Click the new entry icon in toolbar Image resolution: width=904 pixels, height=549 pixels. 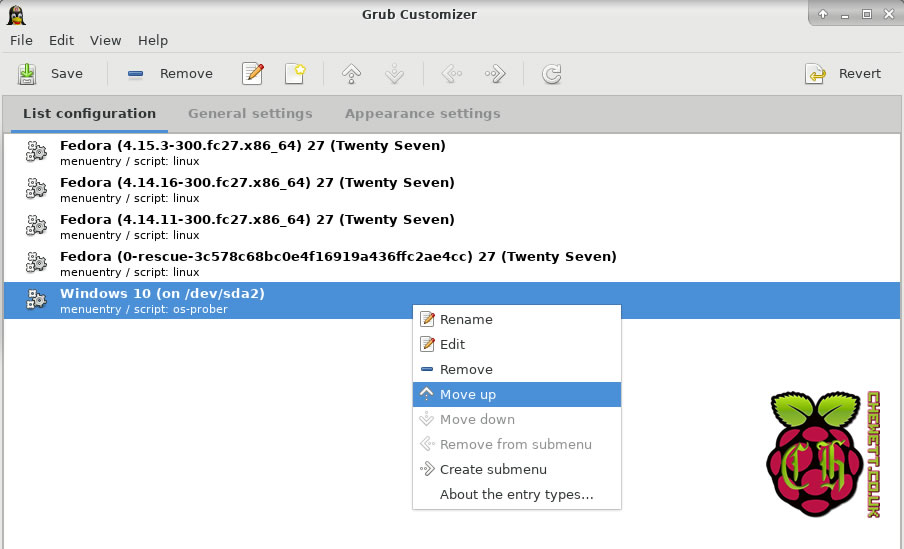click(x=295, y=73)
